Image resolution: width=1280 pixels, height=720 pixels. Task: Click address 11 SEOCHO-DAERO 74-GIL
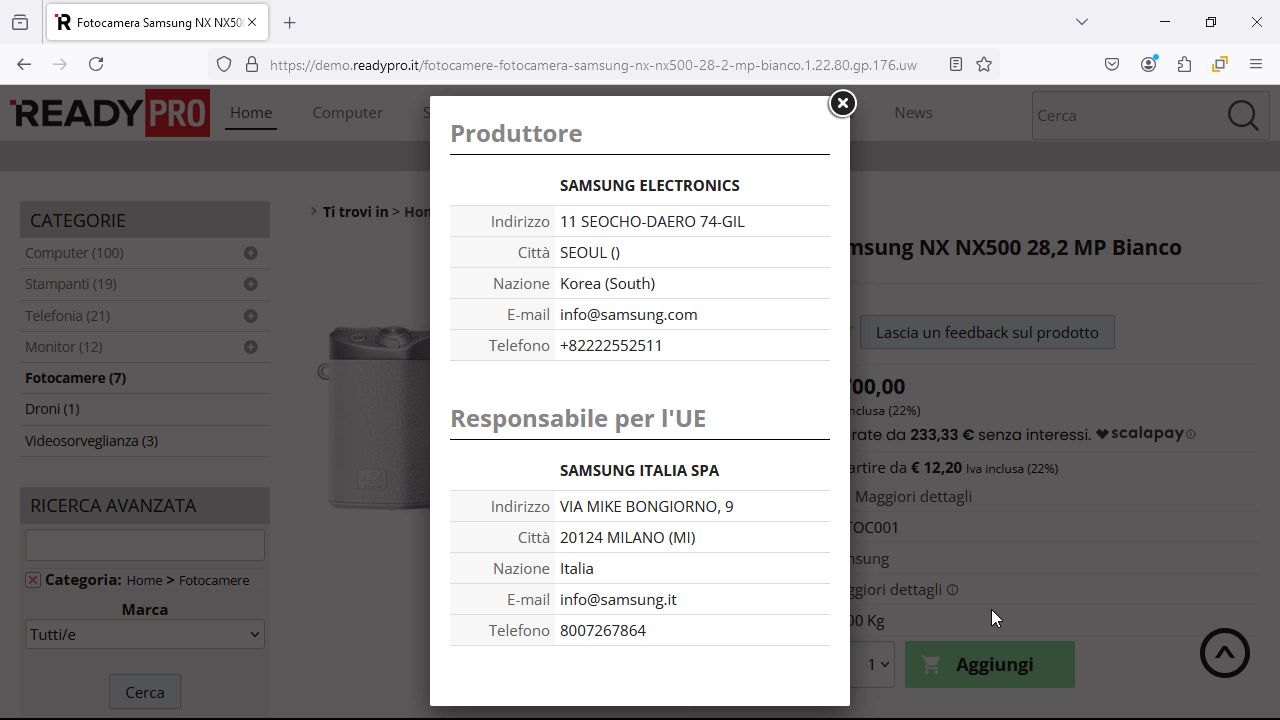[652, 222]
